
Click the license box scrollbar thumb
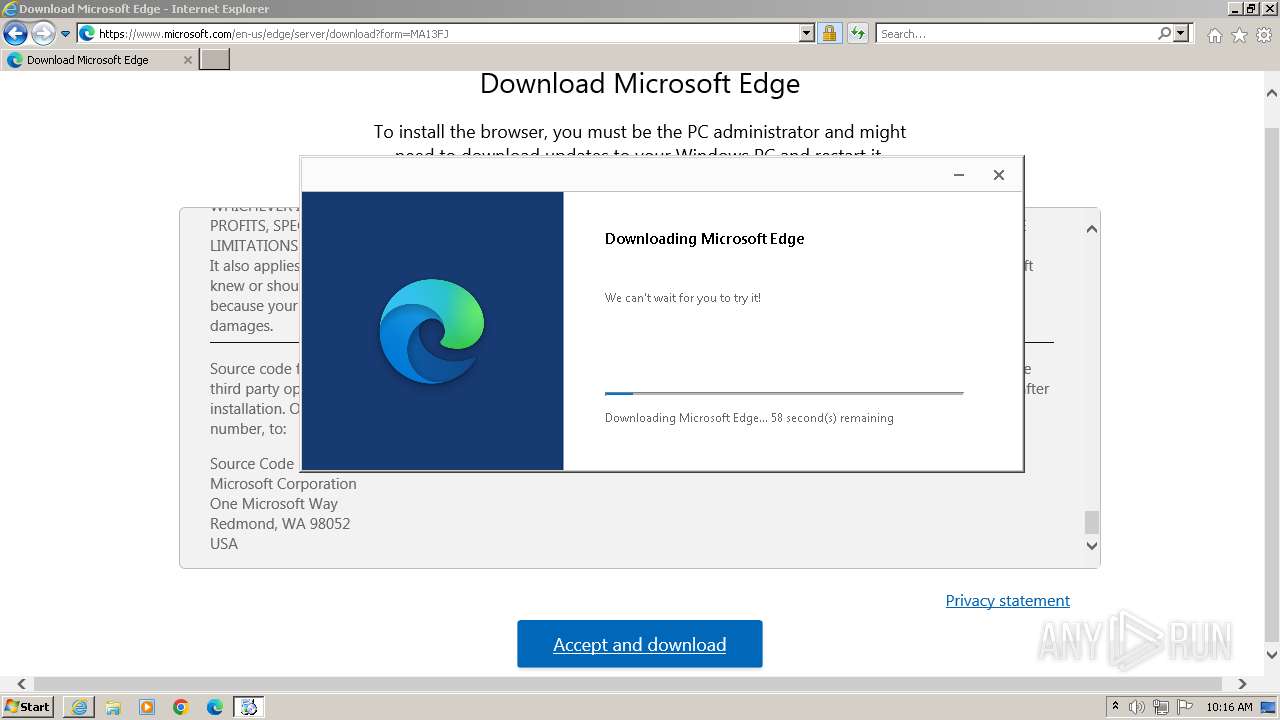point(1091,522)
